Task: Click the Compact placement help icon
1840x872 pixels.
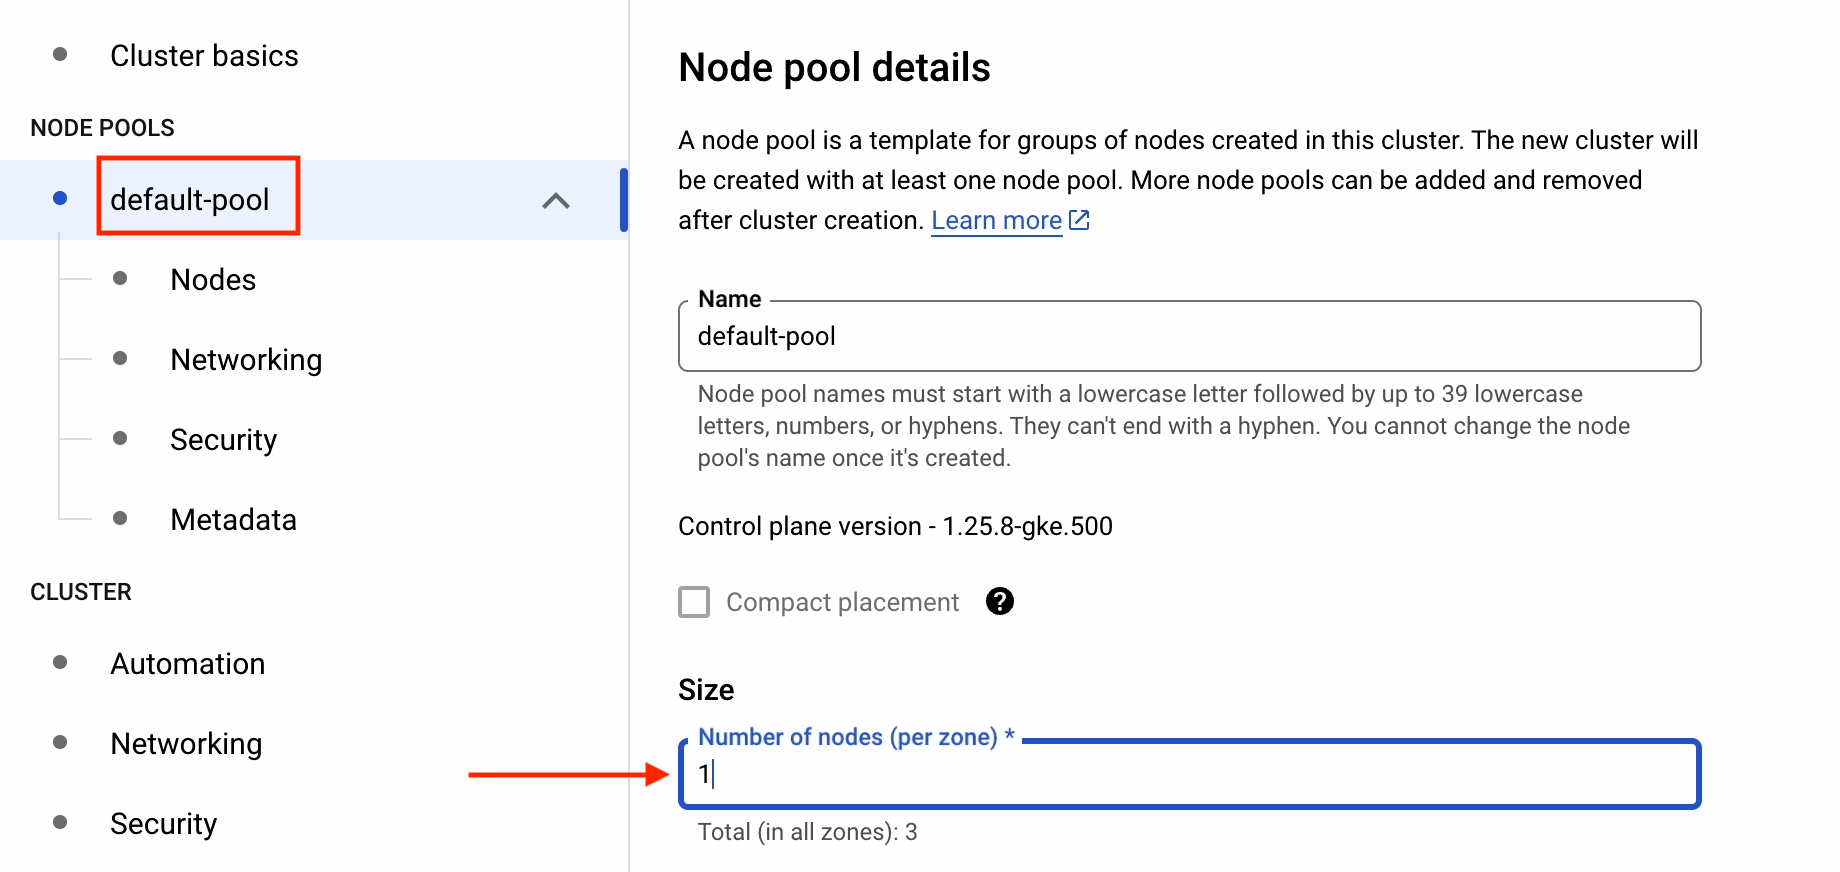Action: pos(999,601)
